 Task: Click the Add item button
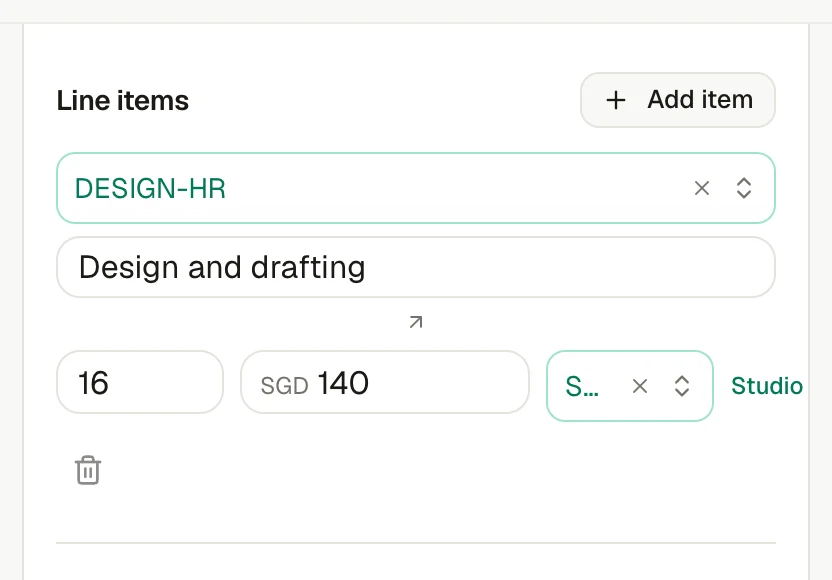point(678,100)
